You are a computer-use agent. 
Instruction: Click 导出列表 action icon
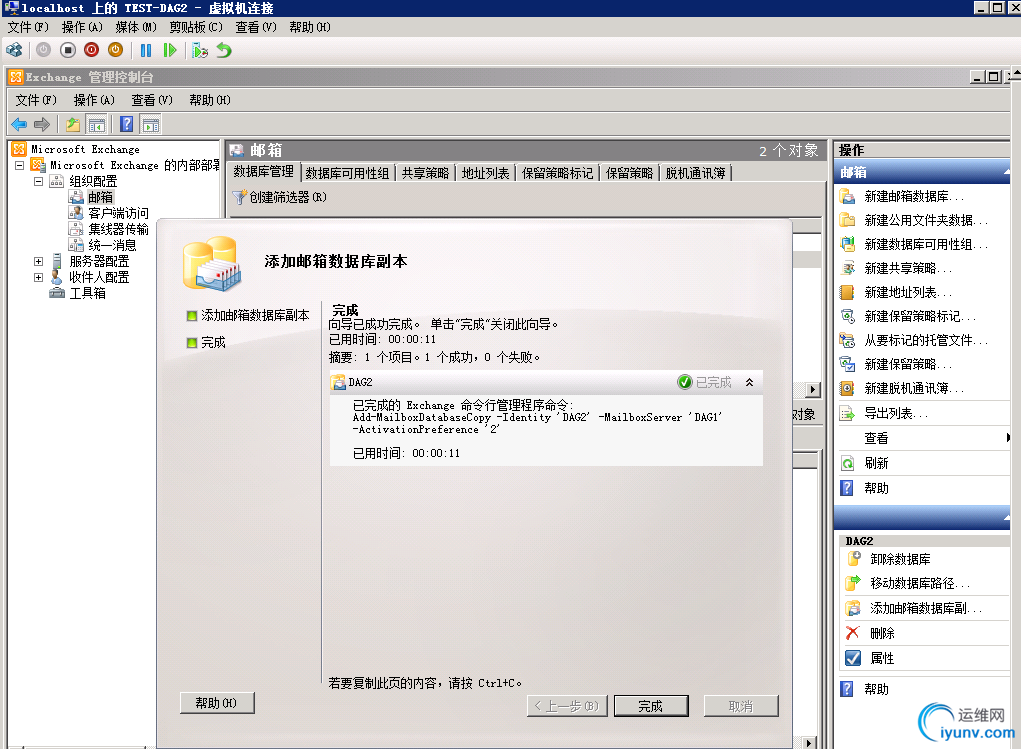847,414
